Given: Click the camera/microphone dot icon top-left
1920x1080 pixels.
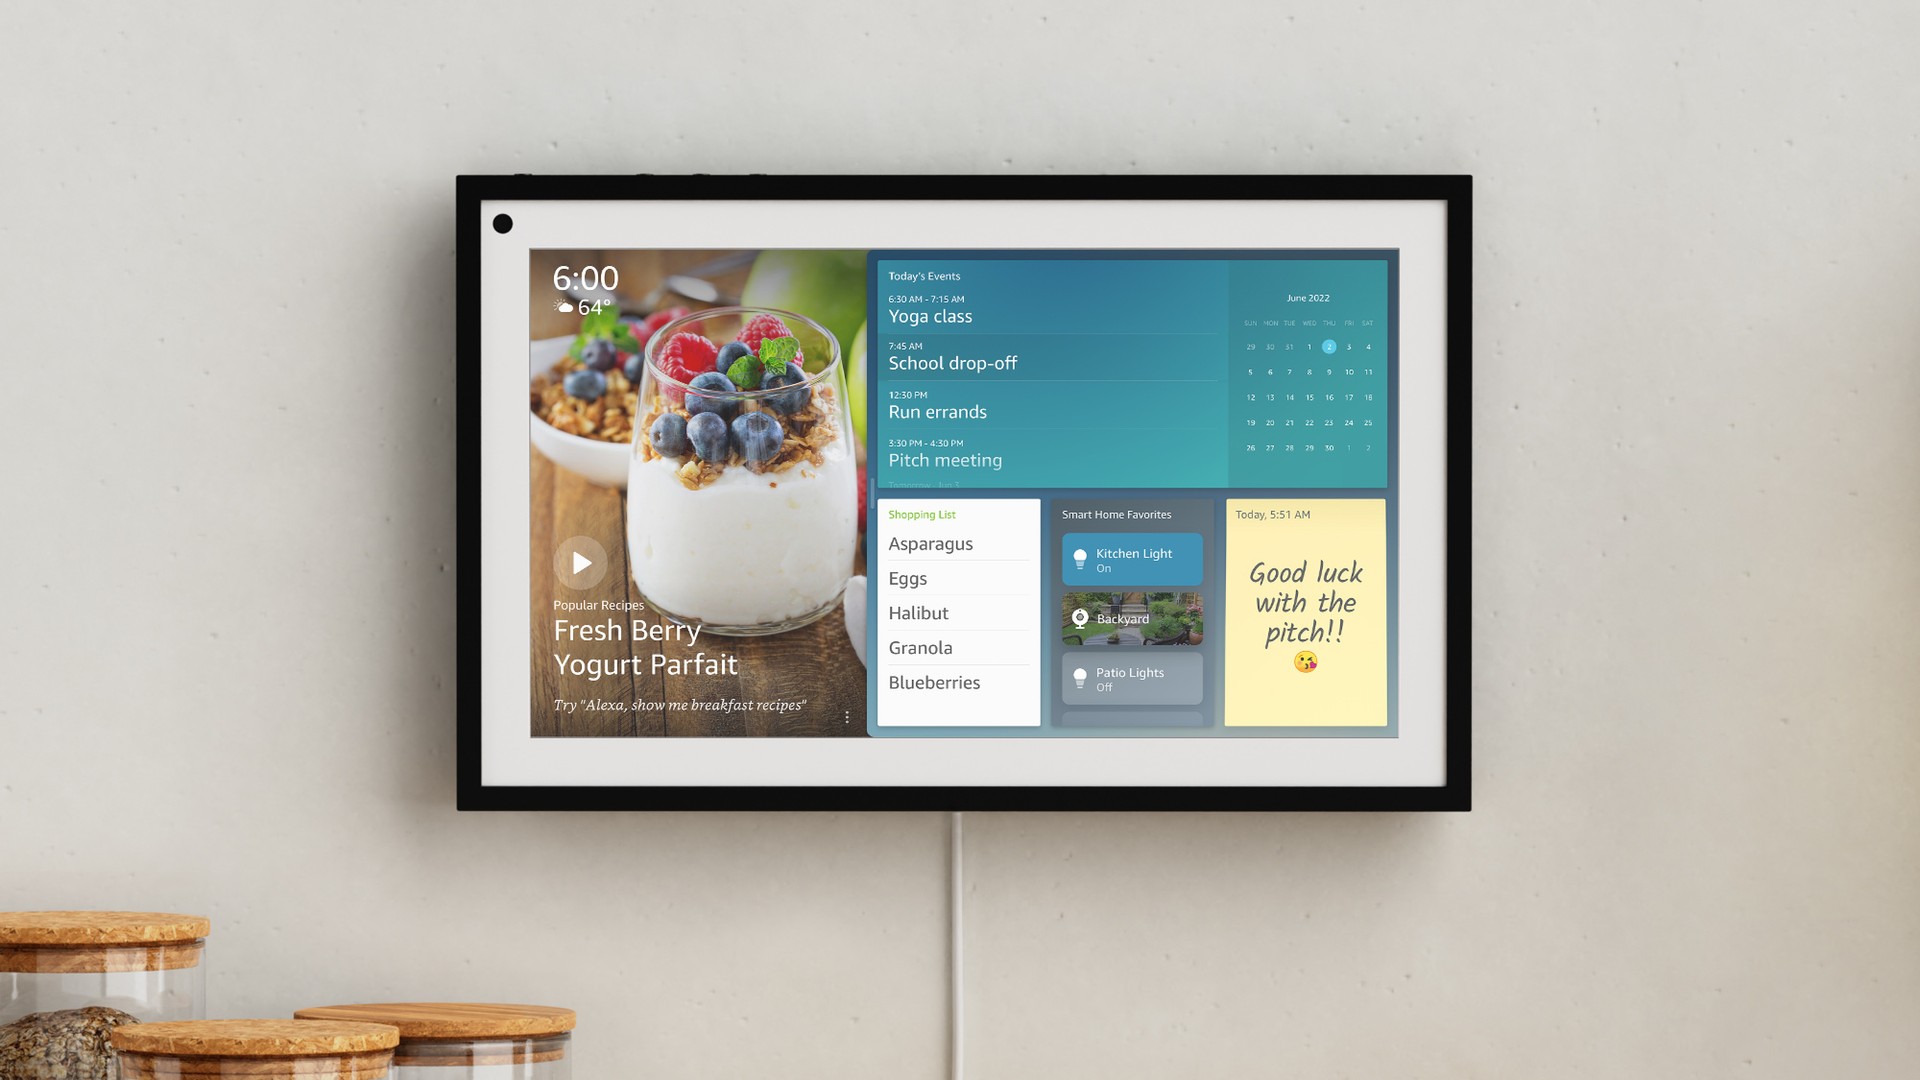Looking at the screenshot, I should tap(501, 223).
